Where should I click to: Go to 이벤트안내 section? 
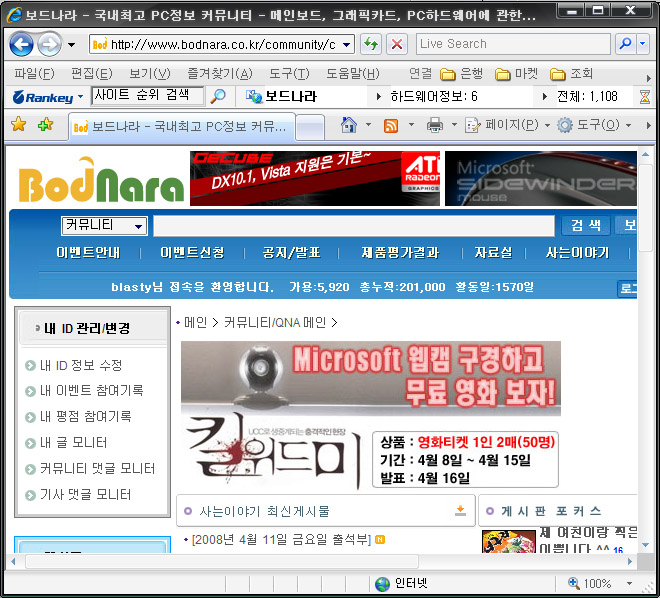(x=88, y=252)
